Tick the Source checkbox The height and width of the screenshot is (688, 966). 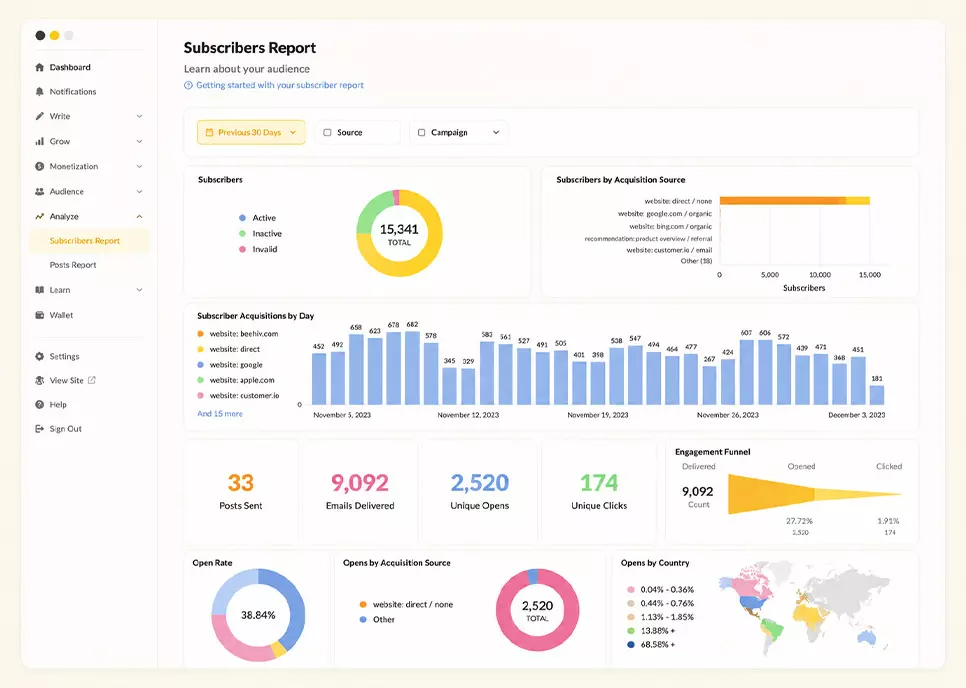328,132
